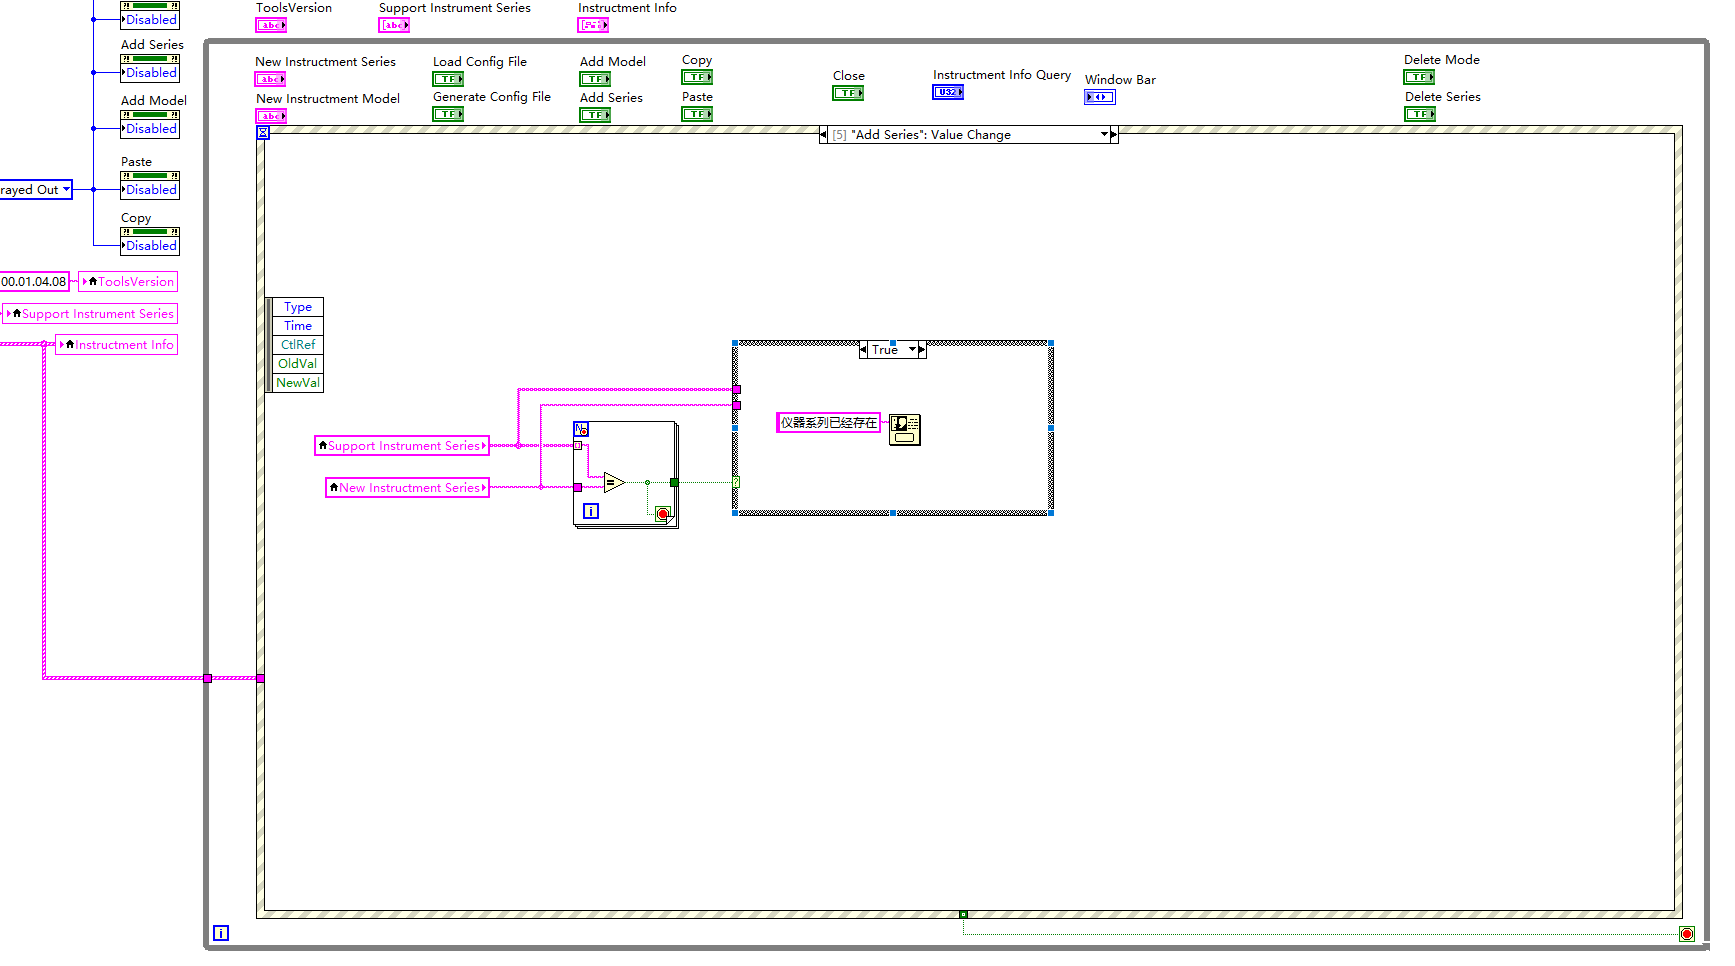
Task: Click the Paste Disabled property node
Action: click(x=150, y=185)
